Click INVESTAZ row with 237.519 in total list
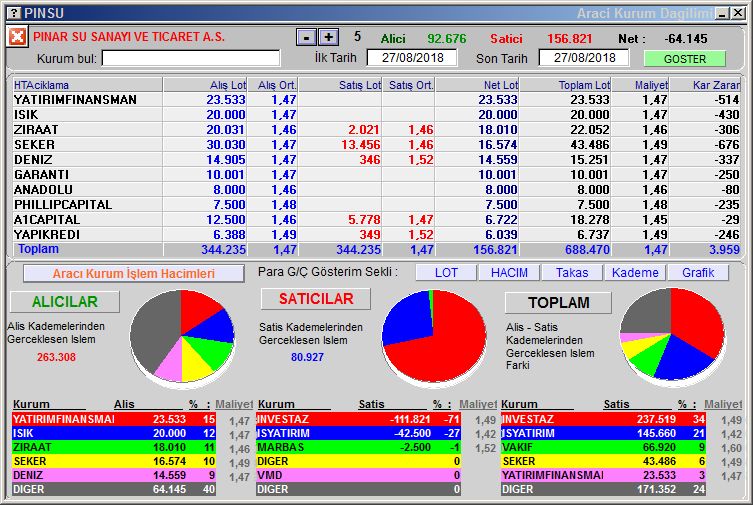 tap(603, 419)
